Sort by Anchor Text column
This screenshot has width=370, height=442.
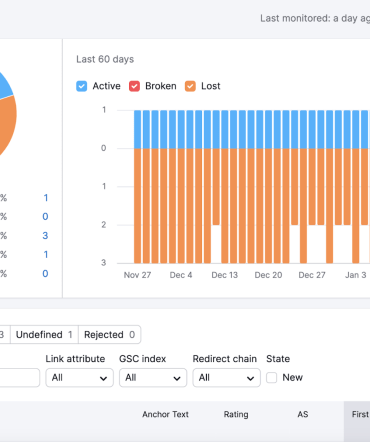click(165, 414)
